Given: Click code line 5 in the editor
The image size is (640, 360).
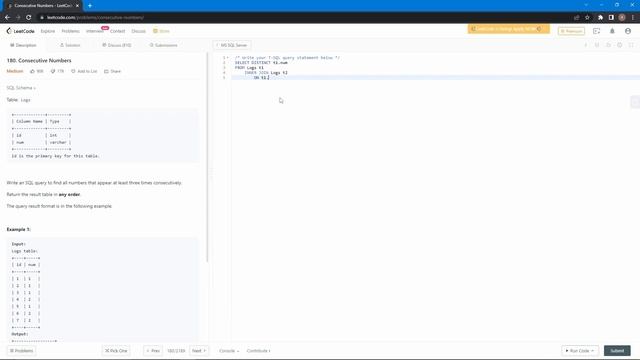Looking at the screenshot, I should pos(436,78).
